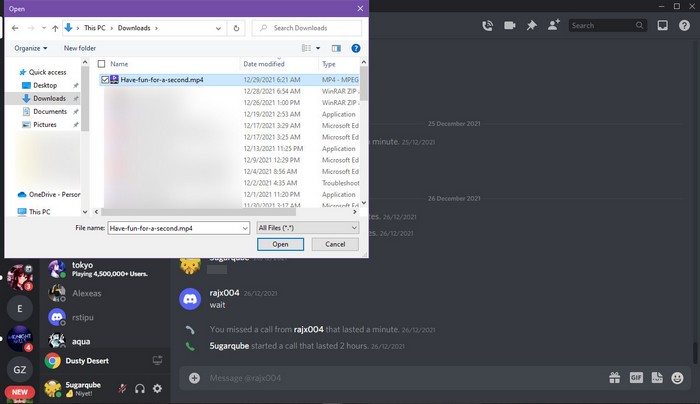The height and width of the screenshot is (404, 700).
Task: Create a New folder
Action: 79,48
